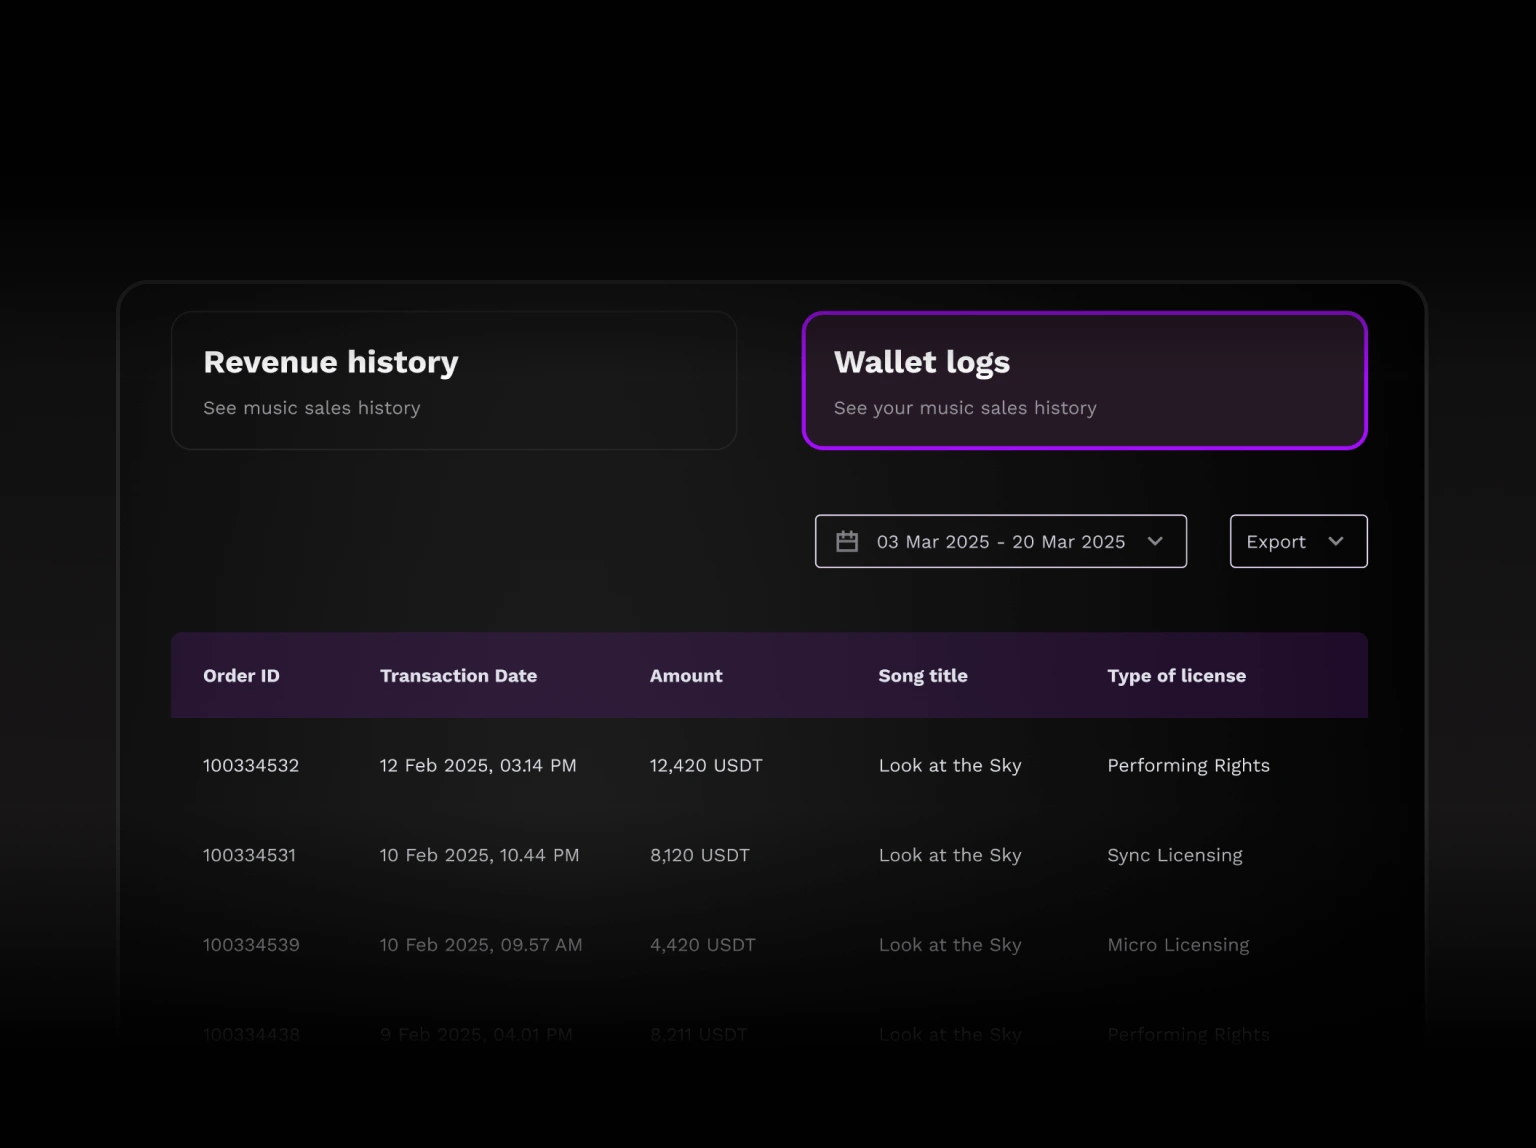
Task: Click the 8,120 USDT amount
Action: point(700,855)
